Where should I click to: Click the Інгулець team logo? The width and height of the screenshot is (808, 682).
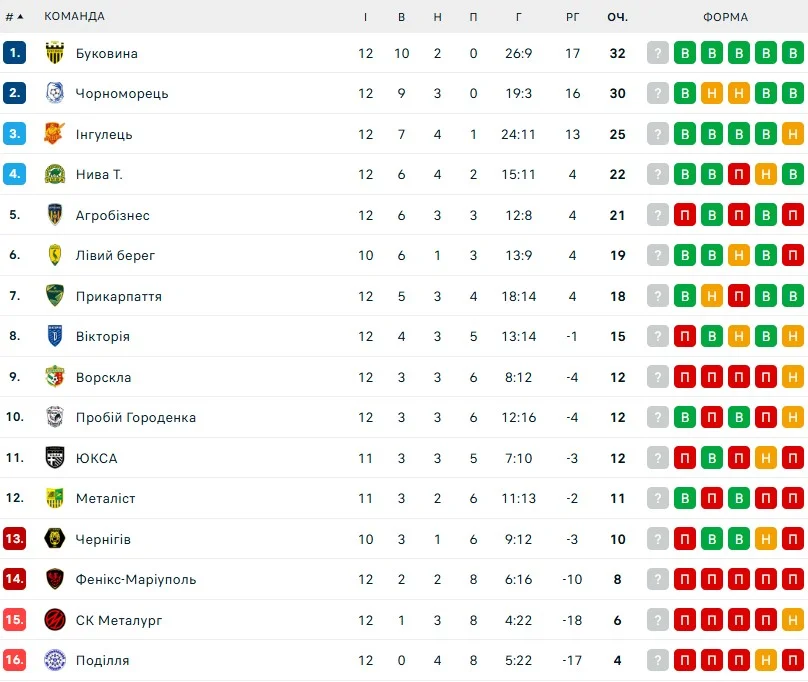(55, 134)
